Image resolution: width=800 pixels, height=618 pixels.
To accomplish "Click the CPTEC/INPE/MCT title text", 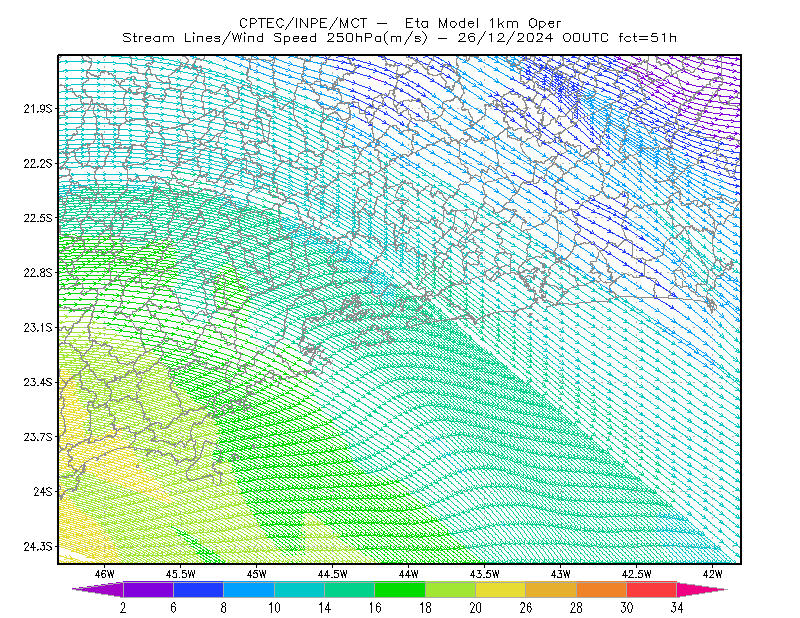I will click(303, 23).
